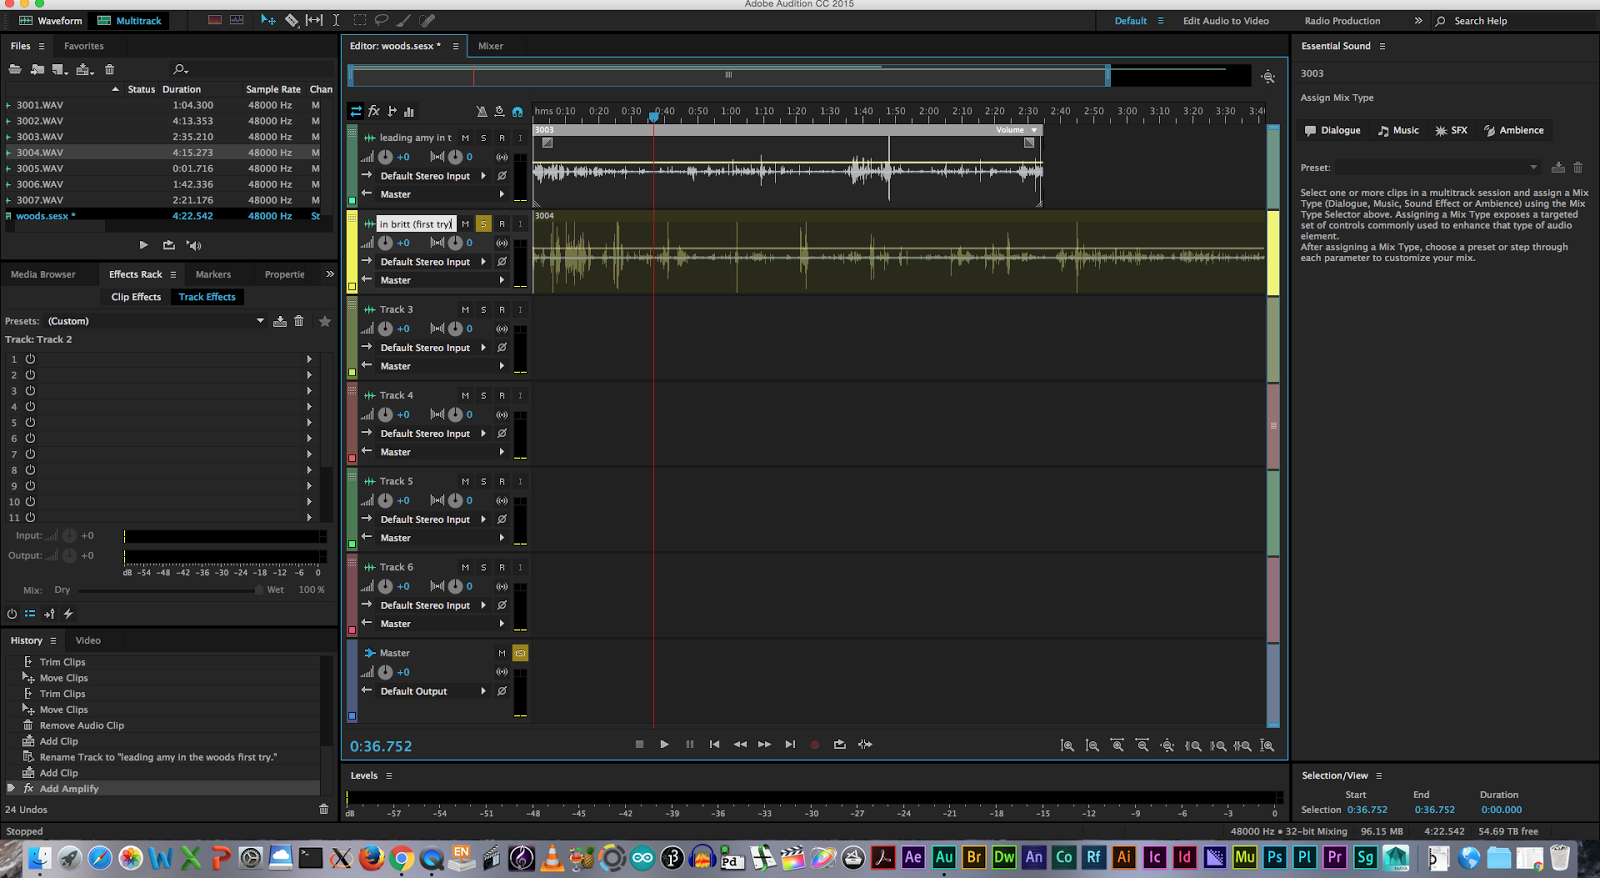The image size is (1600, 878).
Task: Expand more workspaces chevron at top right
Action: tap(1418, 20)
